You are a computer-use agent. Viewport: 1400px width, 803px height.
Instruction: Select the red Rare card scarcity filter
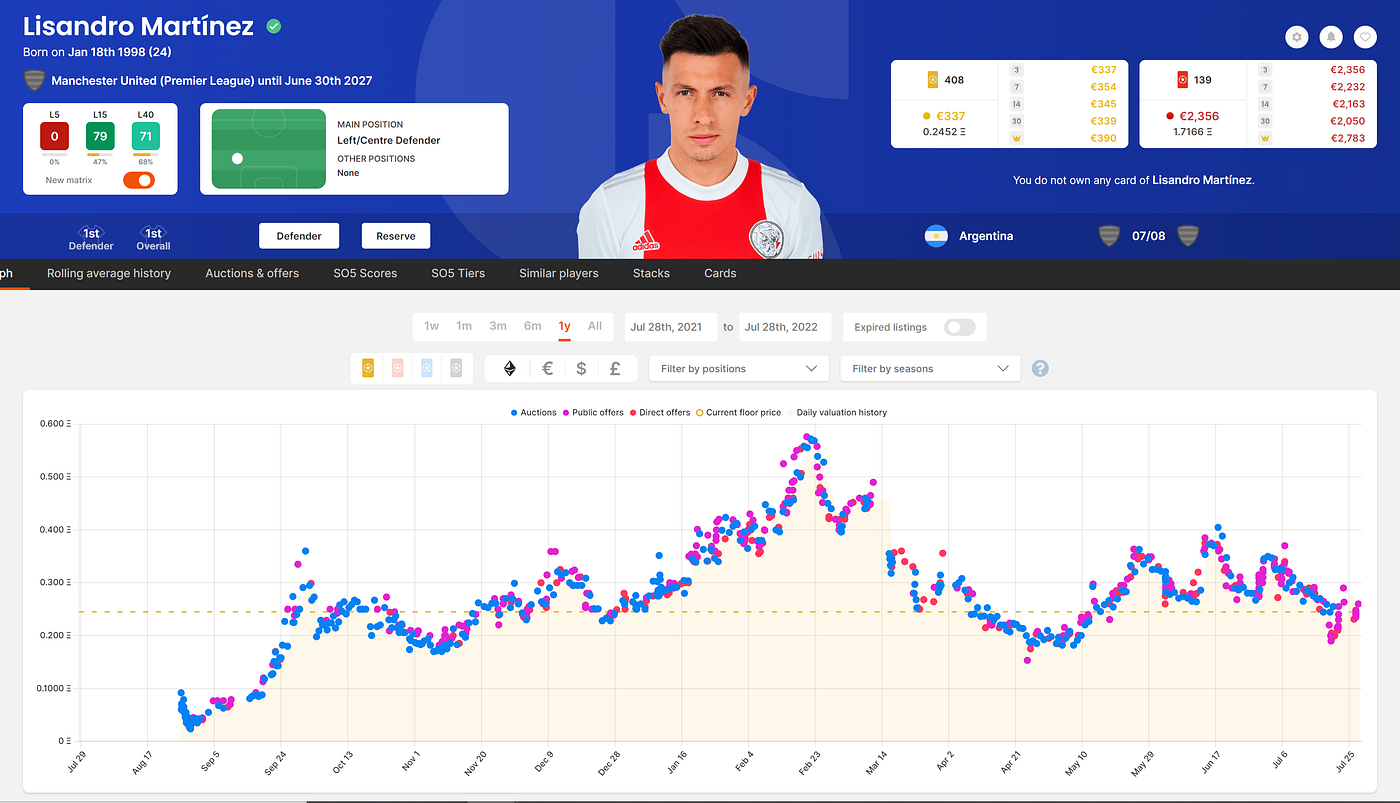(398, 368)
